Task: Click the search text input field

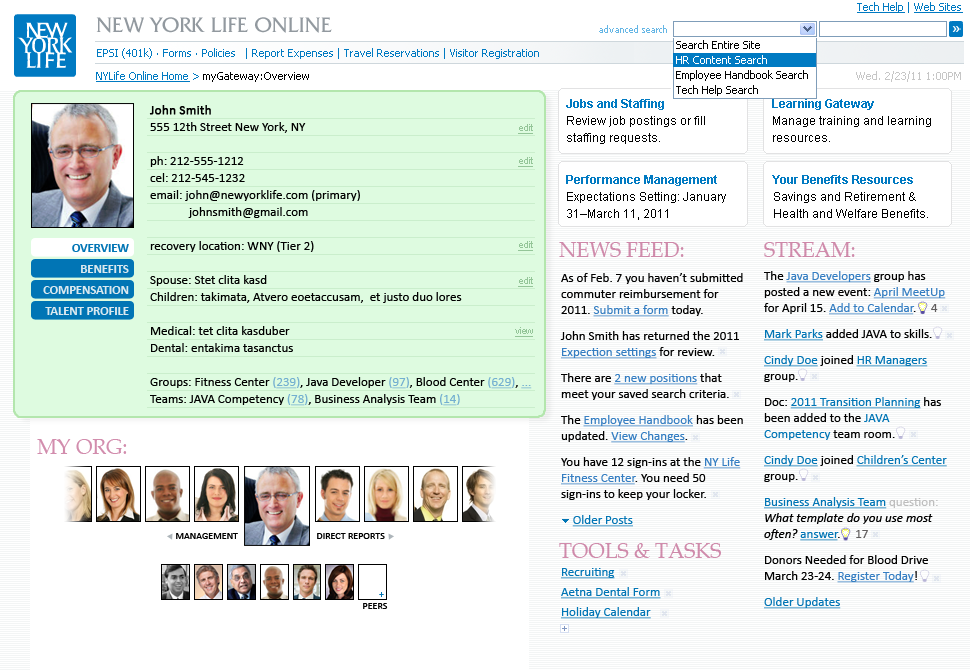Action: [883, 29]
